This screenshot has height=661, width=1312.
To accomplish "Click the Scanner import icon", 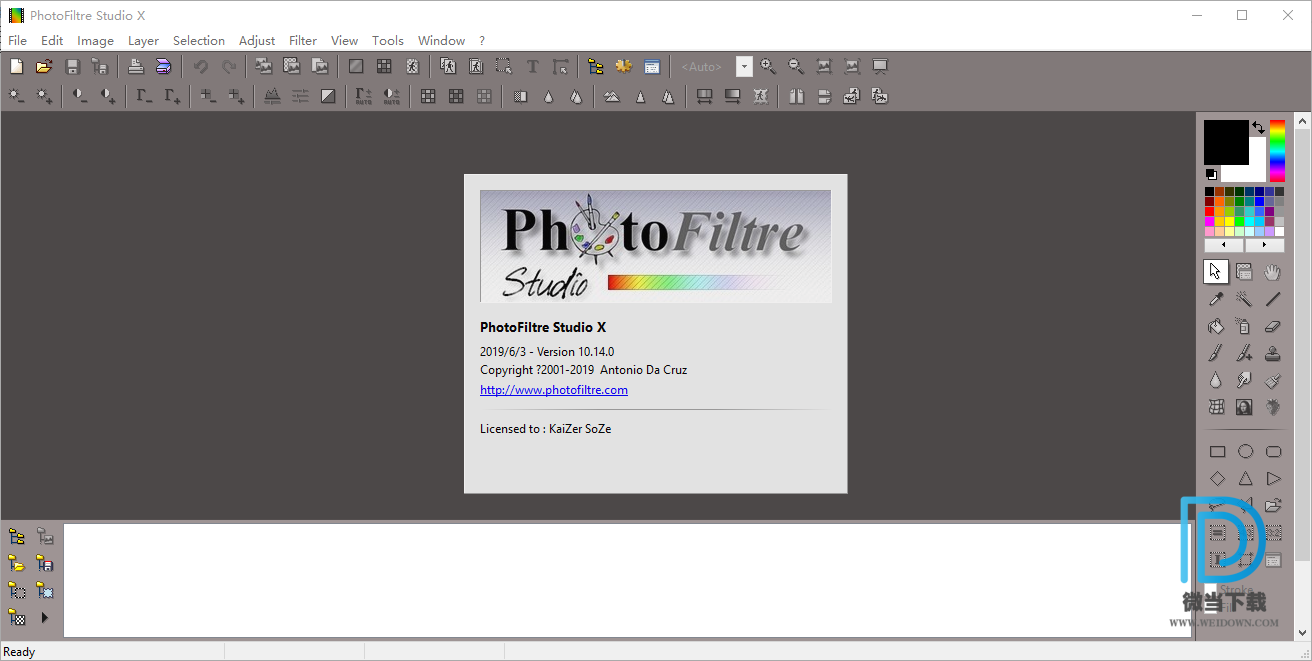I will pos(164,67).
